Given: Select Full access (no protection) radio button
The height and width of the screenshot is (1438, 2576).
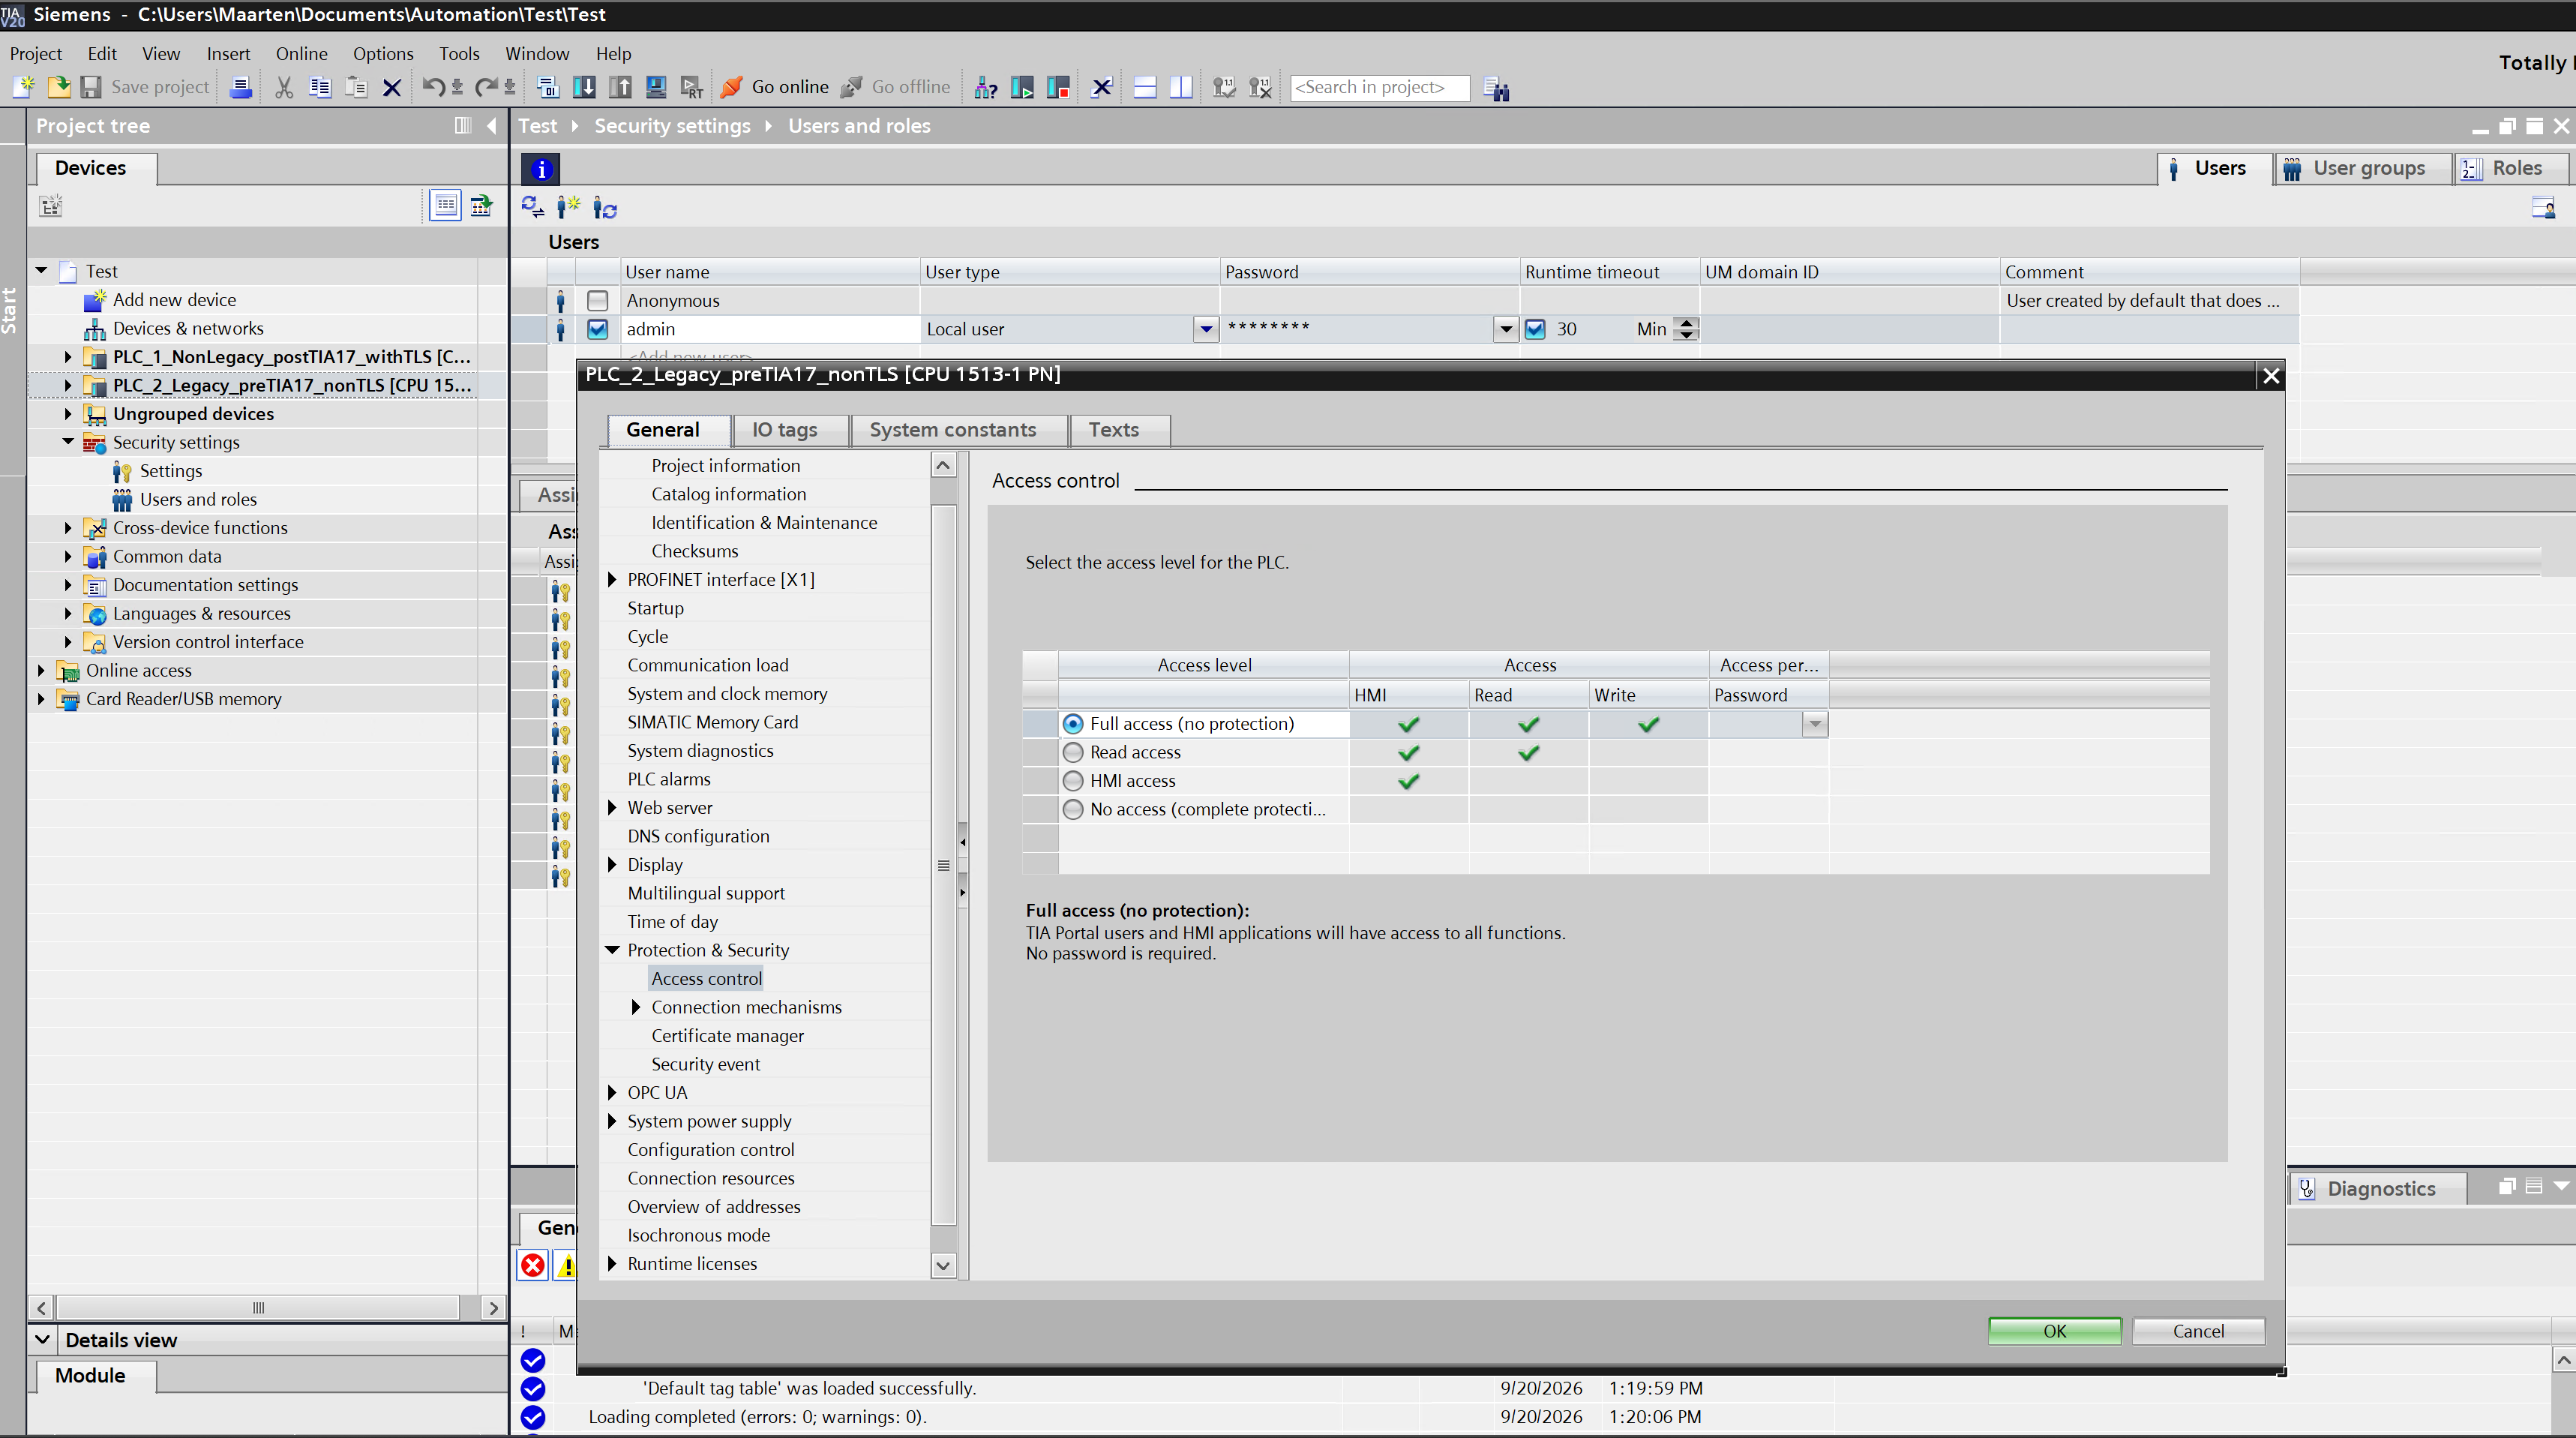Looking at the screenshot, I should [1073, 723].
